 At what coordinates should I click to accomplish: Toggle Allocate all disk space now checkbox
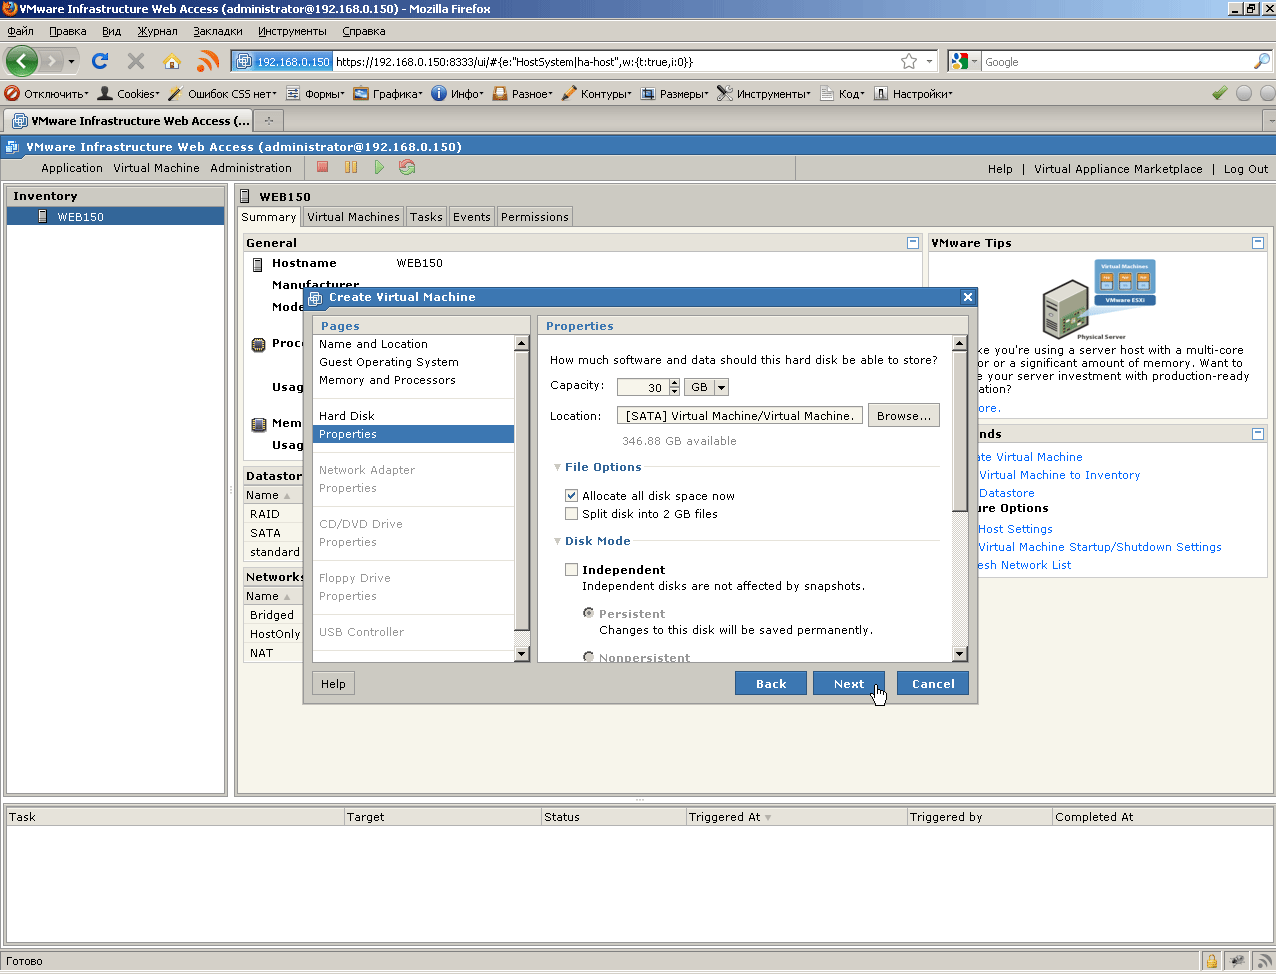click(571, 496)
